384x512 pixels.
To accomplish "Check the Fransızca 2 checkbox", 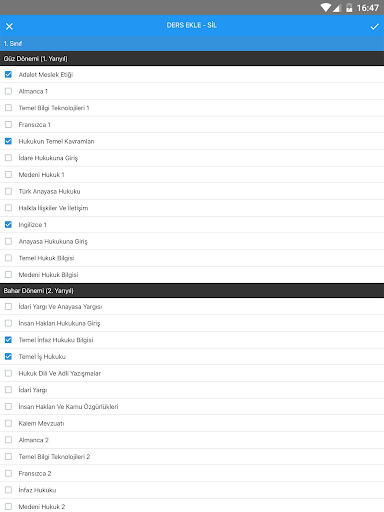I will [x=8, y=473].
